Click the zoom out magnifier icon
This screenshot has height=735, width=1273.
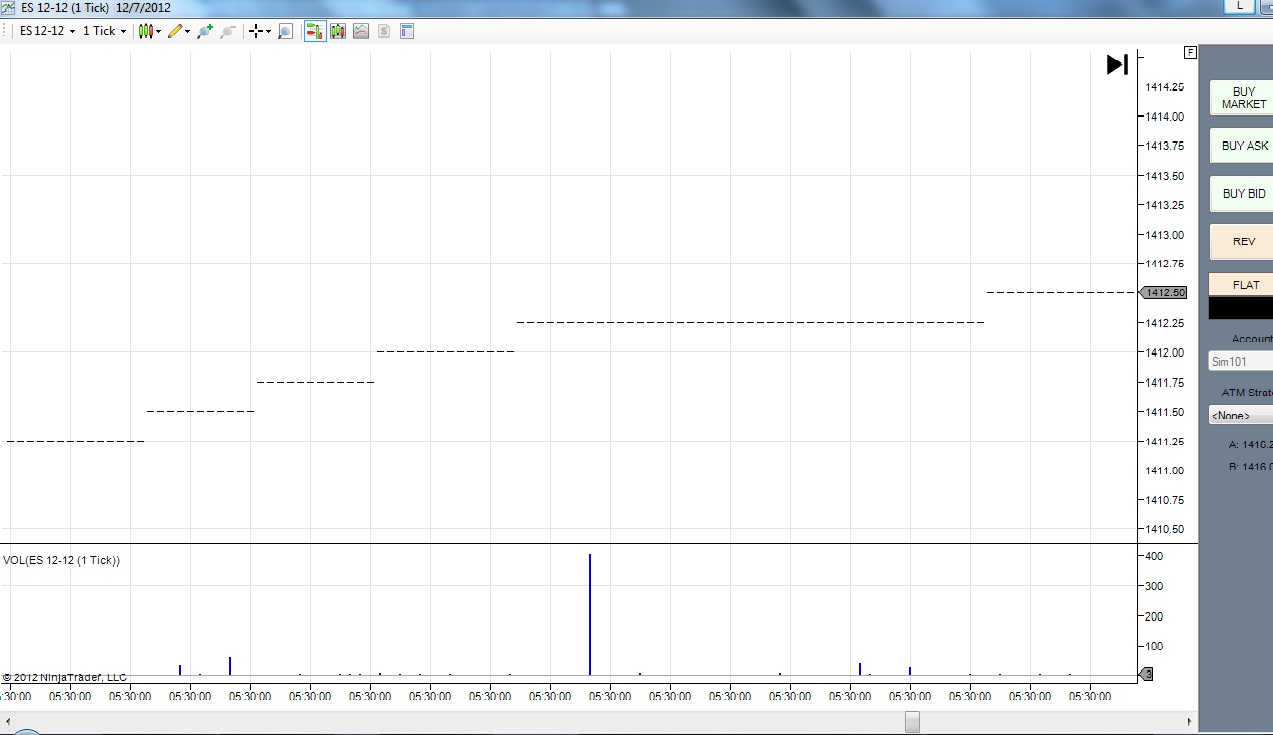pyautogui.click(x=227, y=31)
